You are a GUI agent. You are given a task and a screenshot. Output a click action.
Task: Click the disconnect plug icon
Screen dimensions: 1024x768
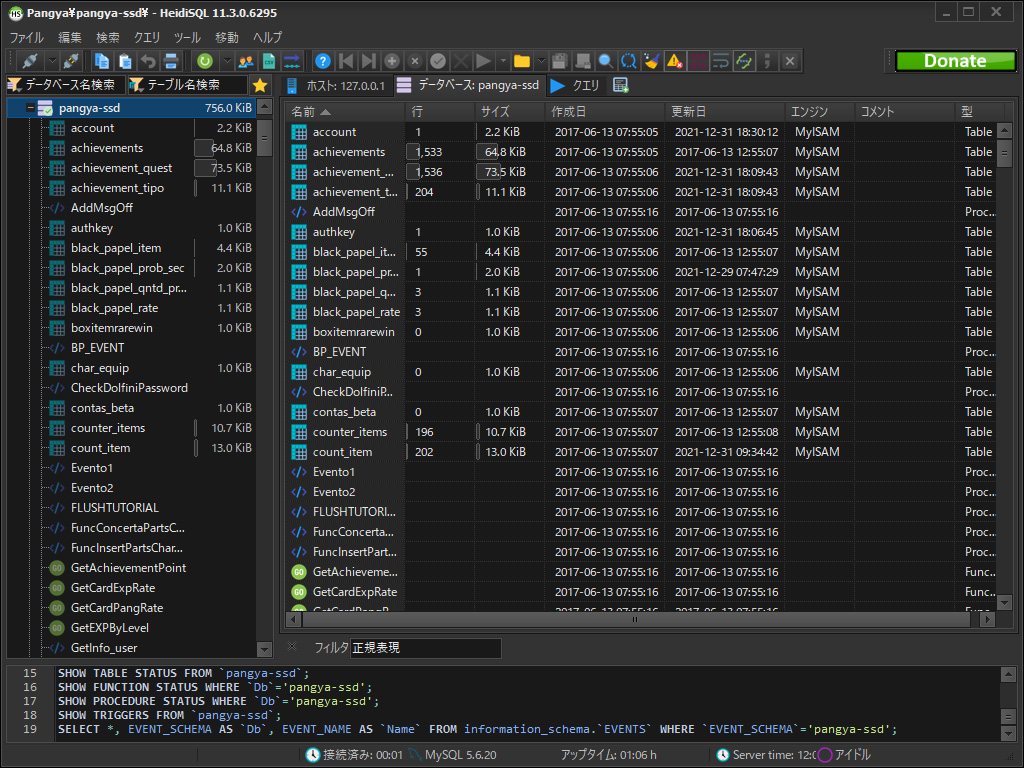(x=71, y=61)
